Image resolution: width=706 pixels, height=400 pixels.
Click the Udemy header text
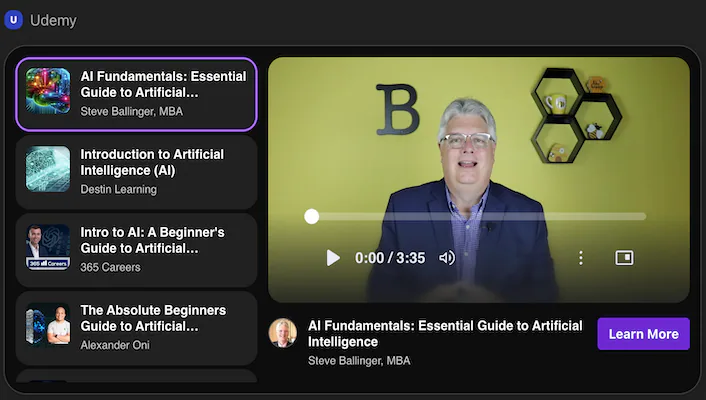pos(53,20)
